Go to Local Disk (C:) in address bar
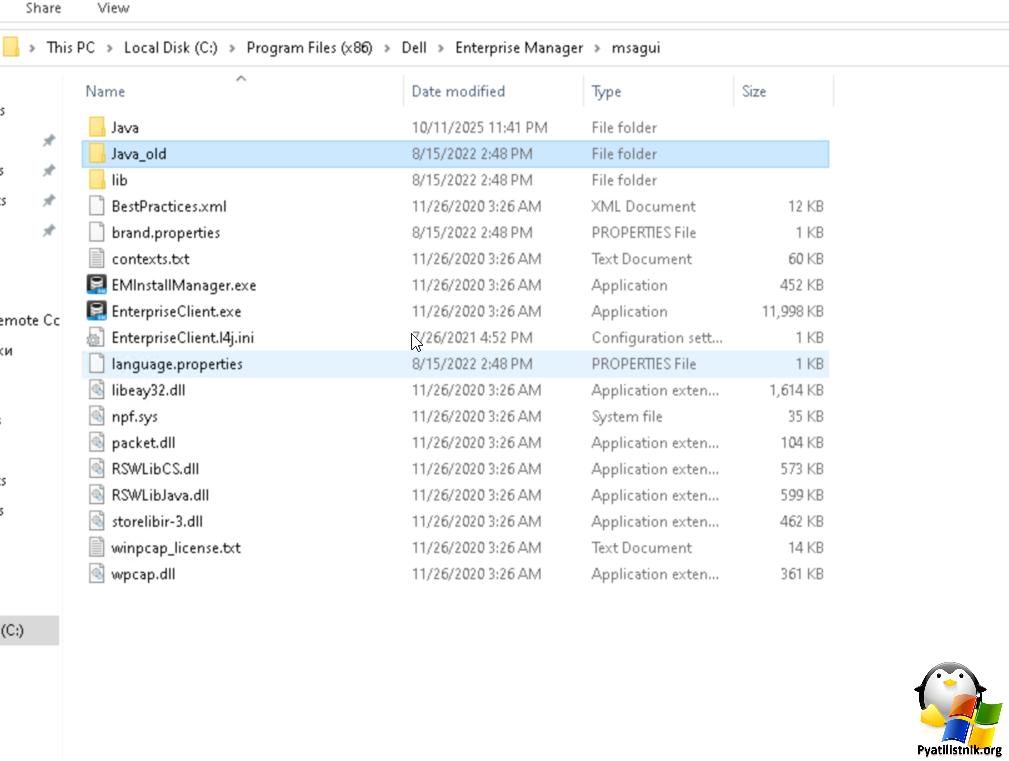 coord(170,48)
